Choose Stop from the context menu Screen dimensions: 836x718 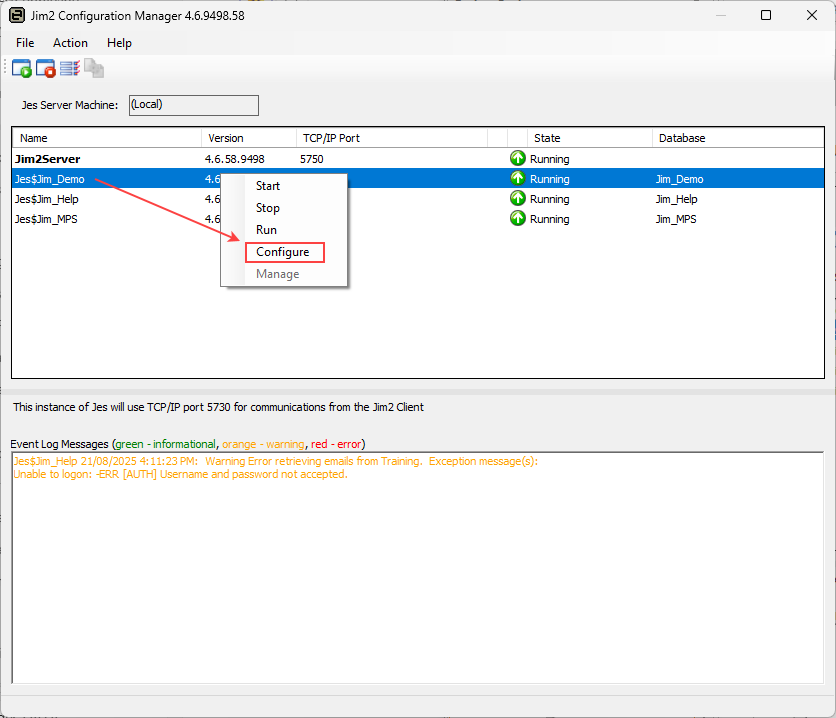click(265, 208)
